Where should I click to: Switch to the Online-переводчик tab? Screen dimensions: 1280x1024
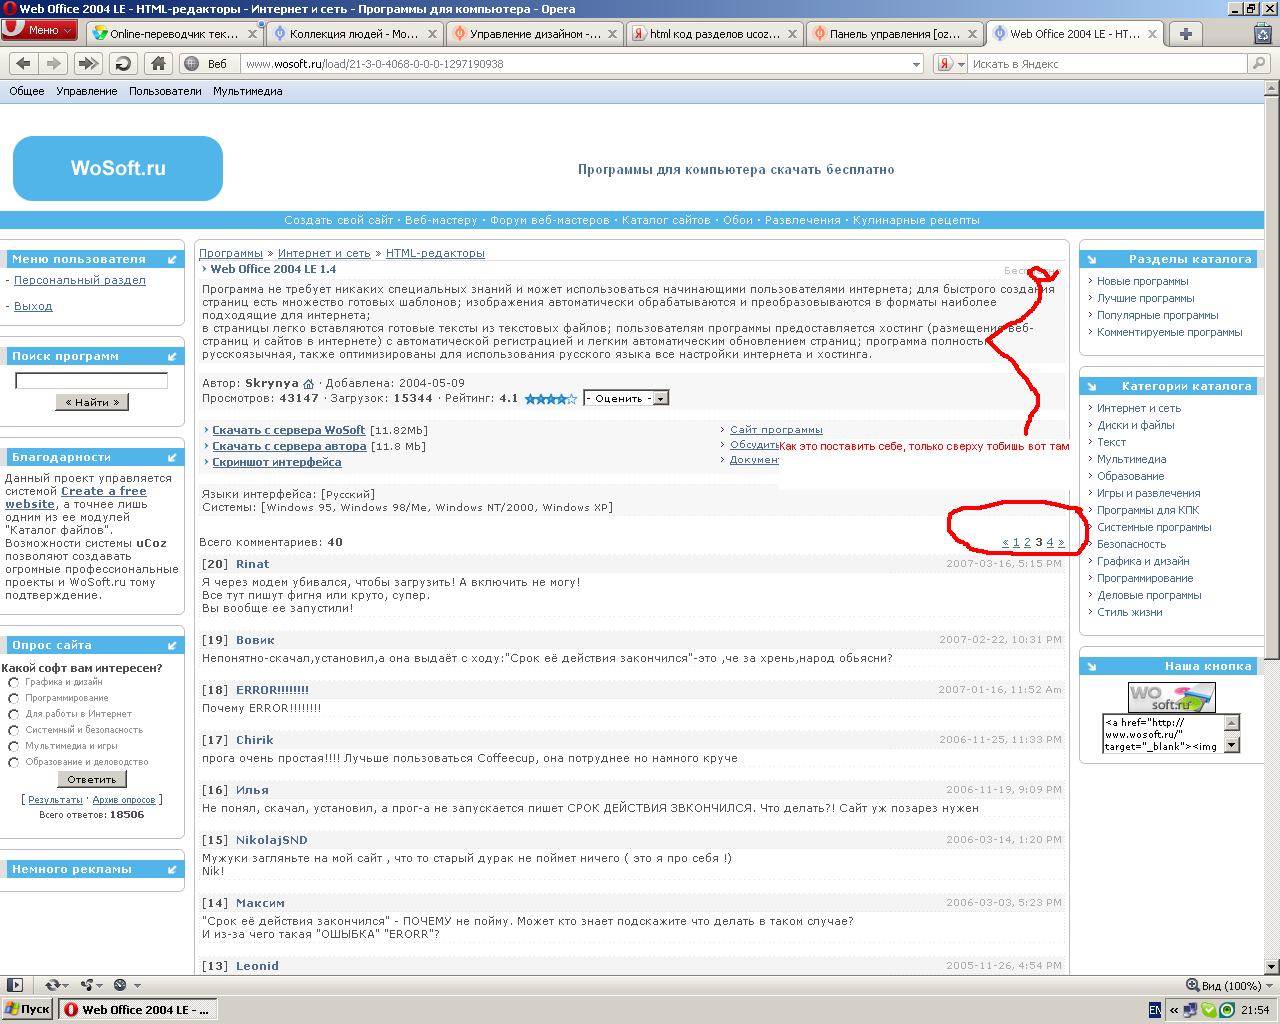tap(174, 33)
